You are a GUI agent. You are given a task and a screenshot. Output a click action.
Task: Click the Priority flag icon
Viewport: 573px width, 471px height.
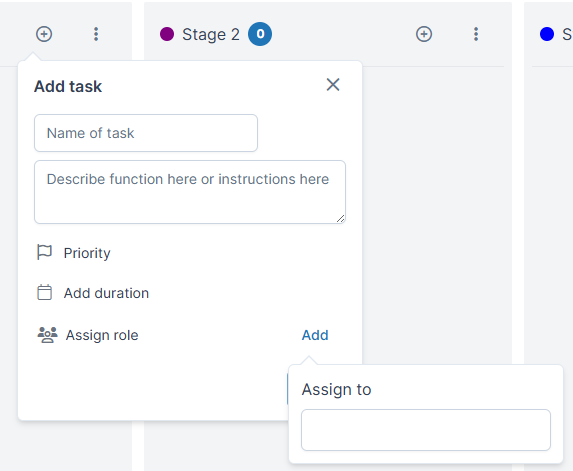tap(45, 252)
